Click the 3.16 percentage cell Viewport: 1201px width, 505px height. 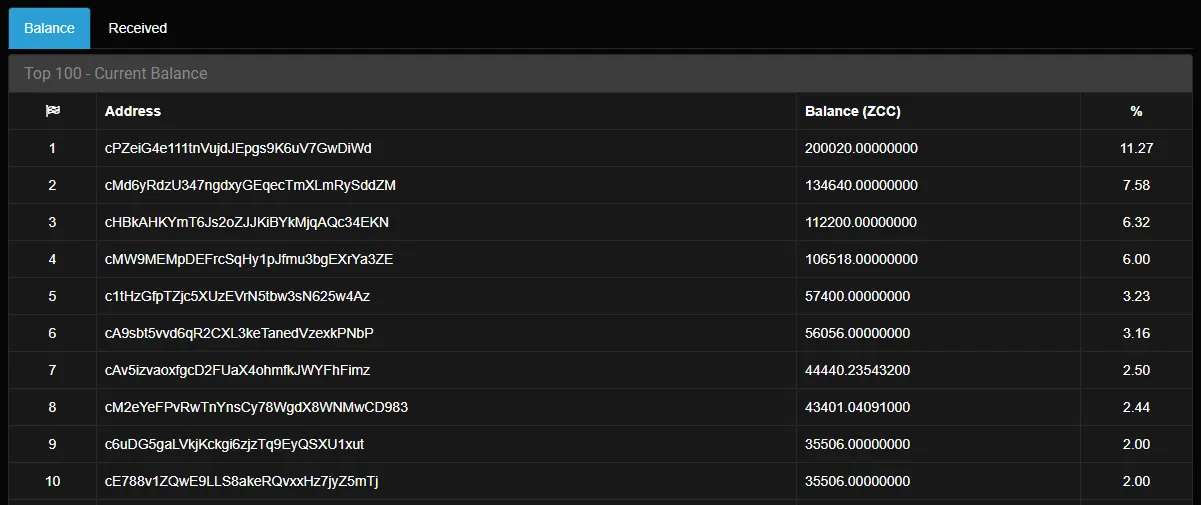click(x=1137, y=333)
